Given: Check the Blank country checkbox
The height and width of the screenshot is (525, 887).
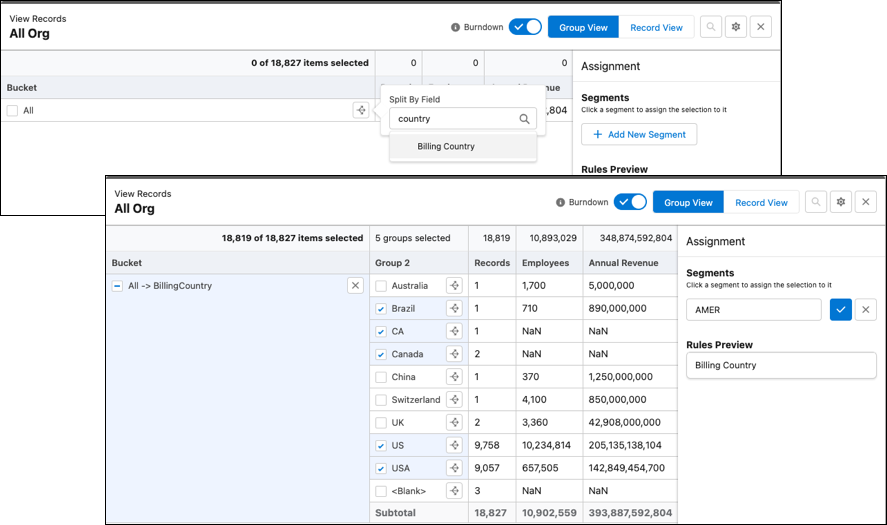Looking at the screenshot, I should (x=381, y=491).
